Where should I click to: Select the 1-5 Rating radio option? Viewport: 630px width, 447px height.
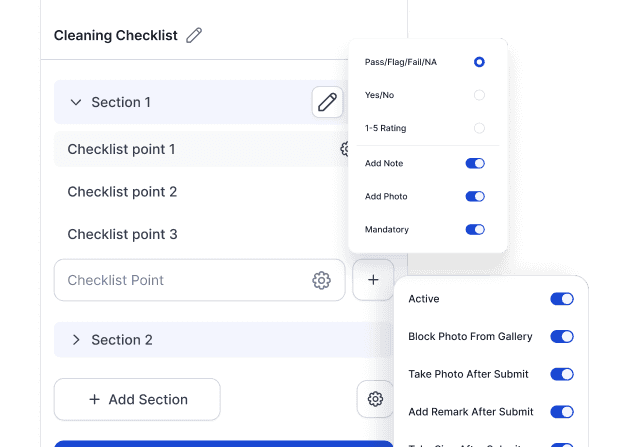tap(479, 128)
